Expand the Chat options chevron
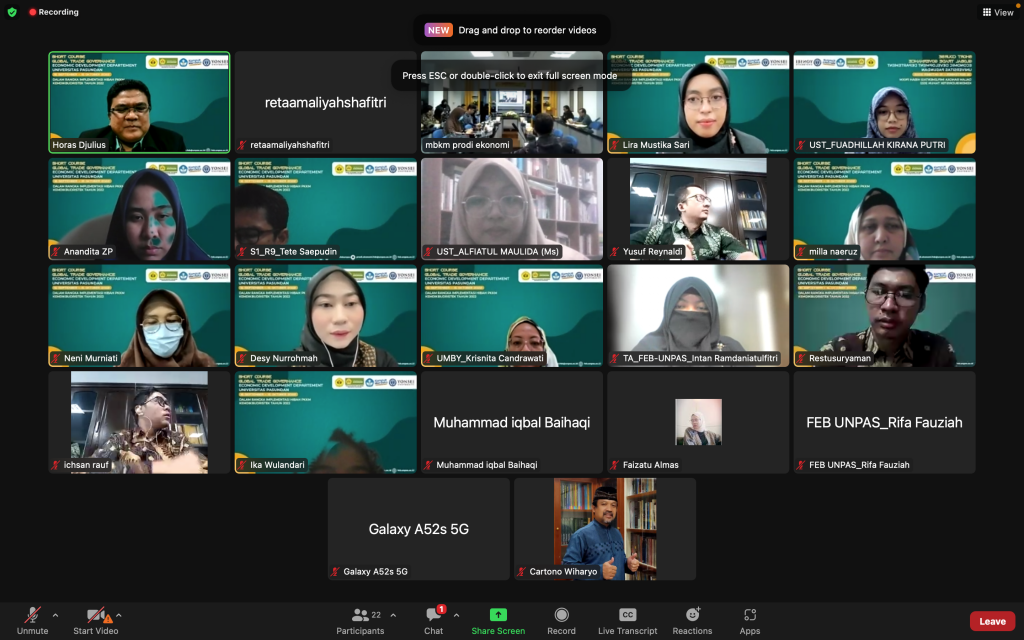The width and height of the screenshot is (1024, 640). [x=456, y=615]
